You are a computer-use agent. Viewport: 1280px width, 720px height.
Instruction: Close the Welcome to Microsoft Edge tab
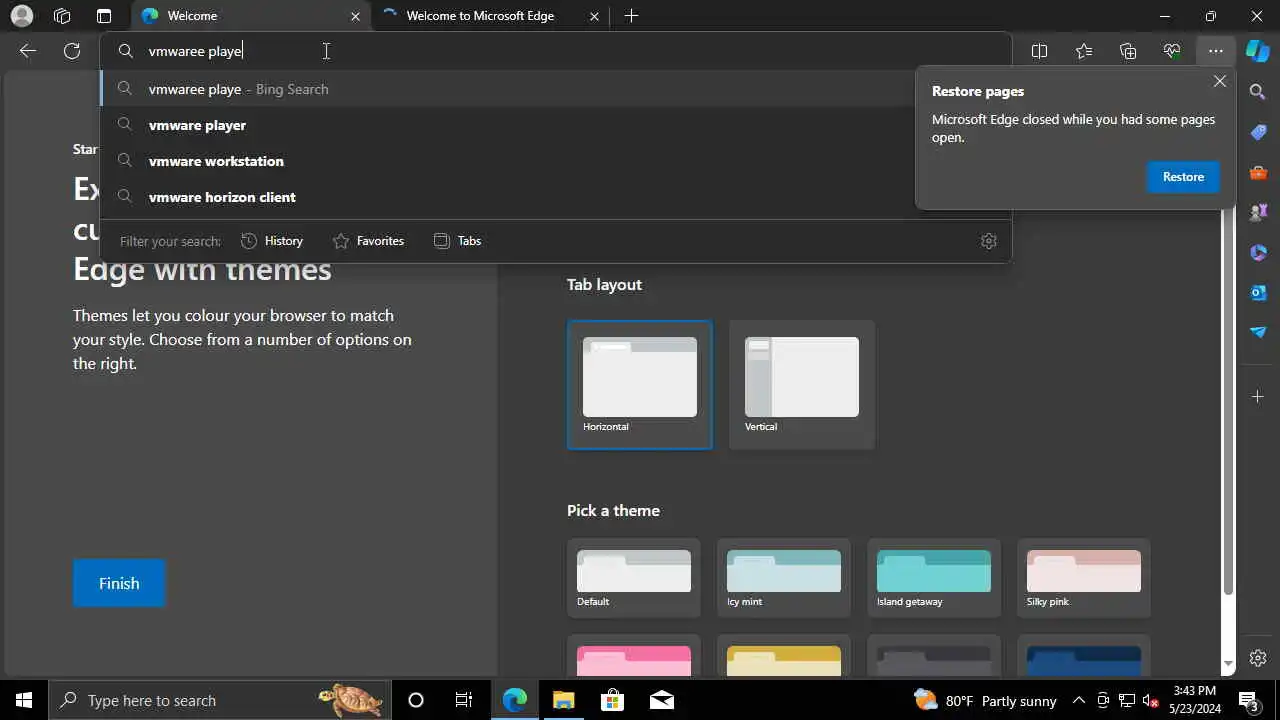pos(595,16)
